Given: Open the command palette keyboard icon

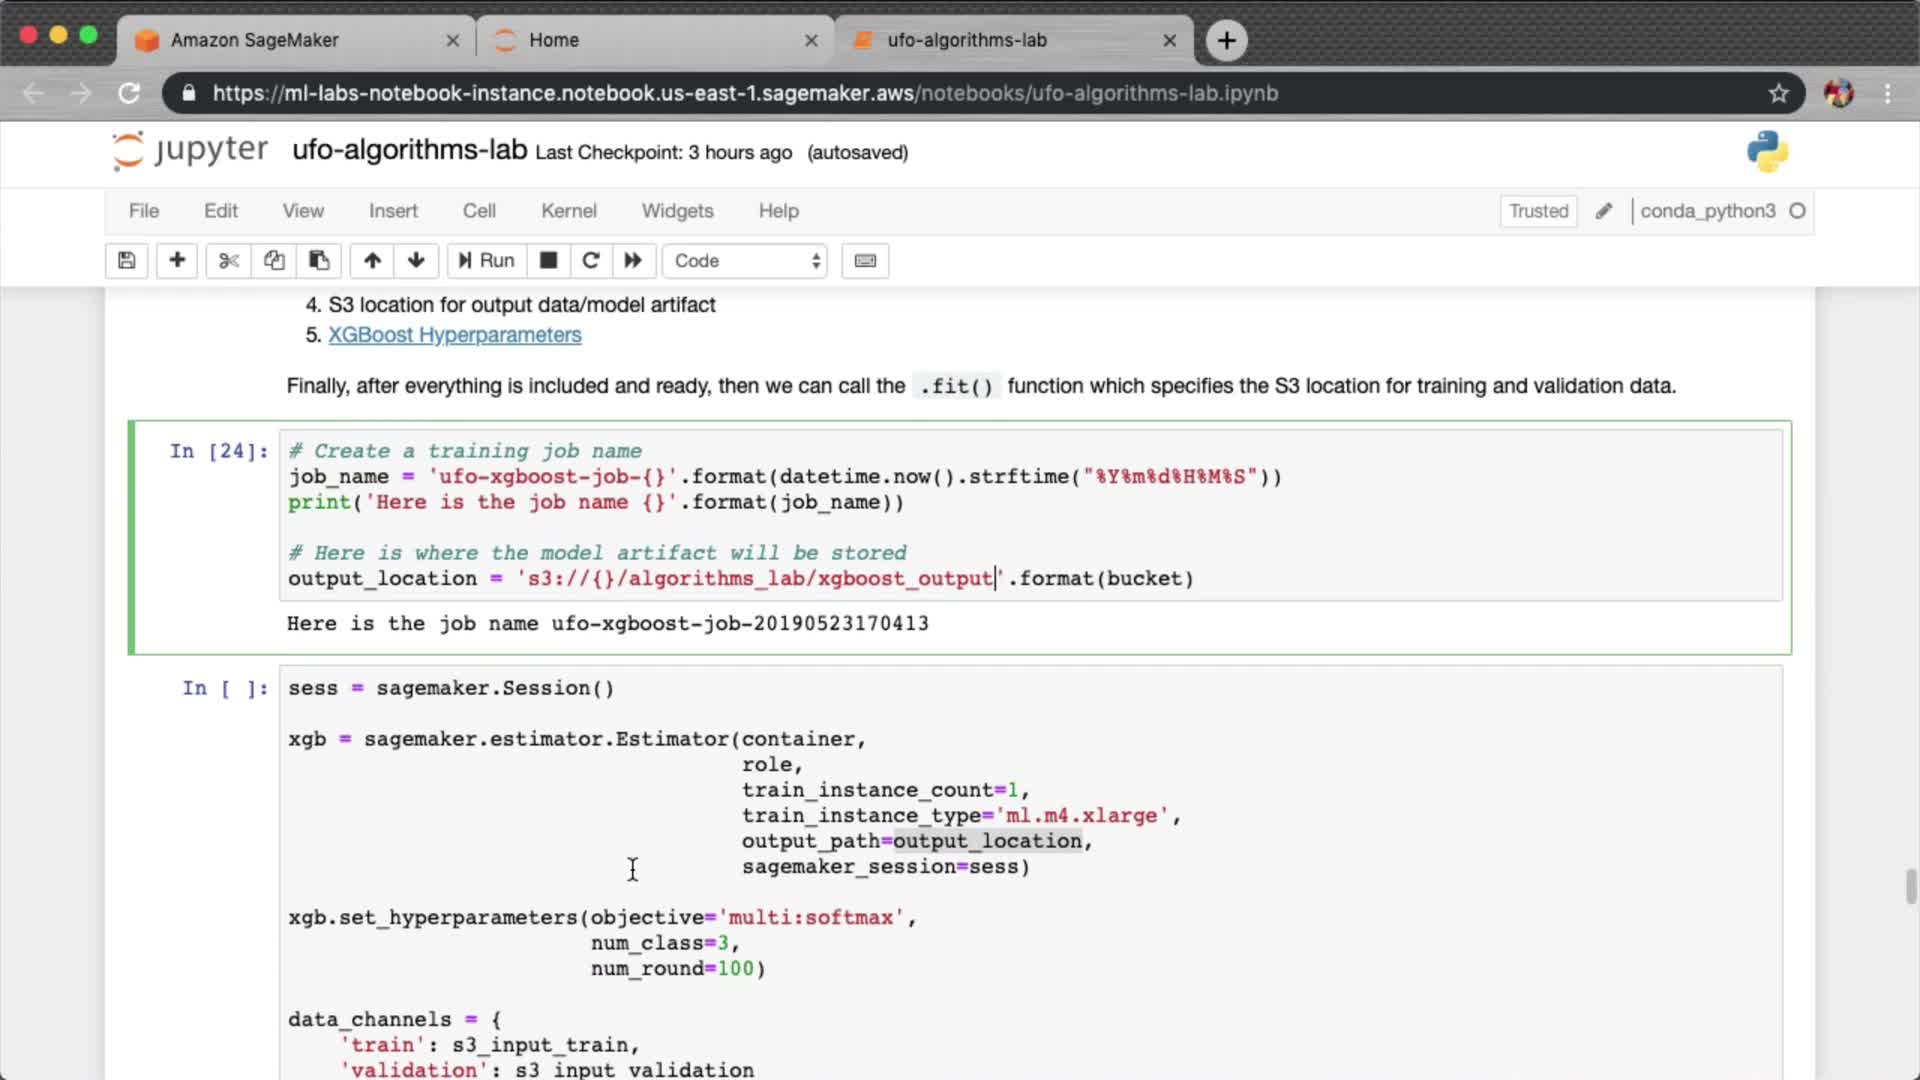Looking at the screenshot, I should click(x=865, y=261).
